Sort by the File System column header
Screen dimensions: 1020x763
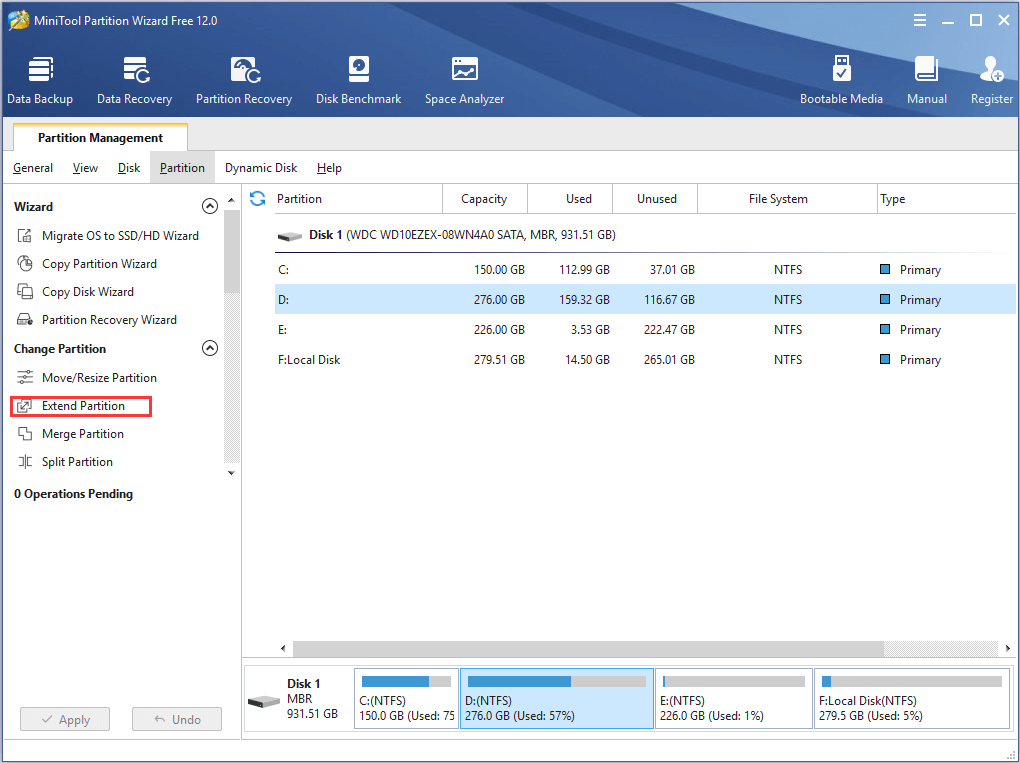pos(788,199)
